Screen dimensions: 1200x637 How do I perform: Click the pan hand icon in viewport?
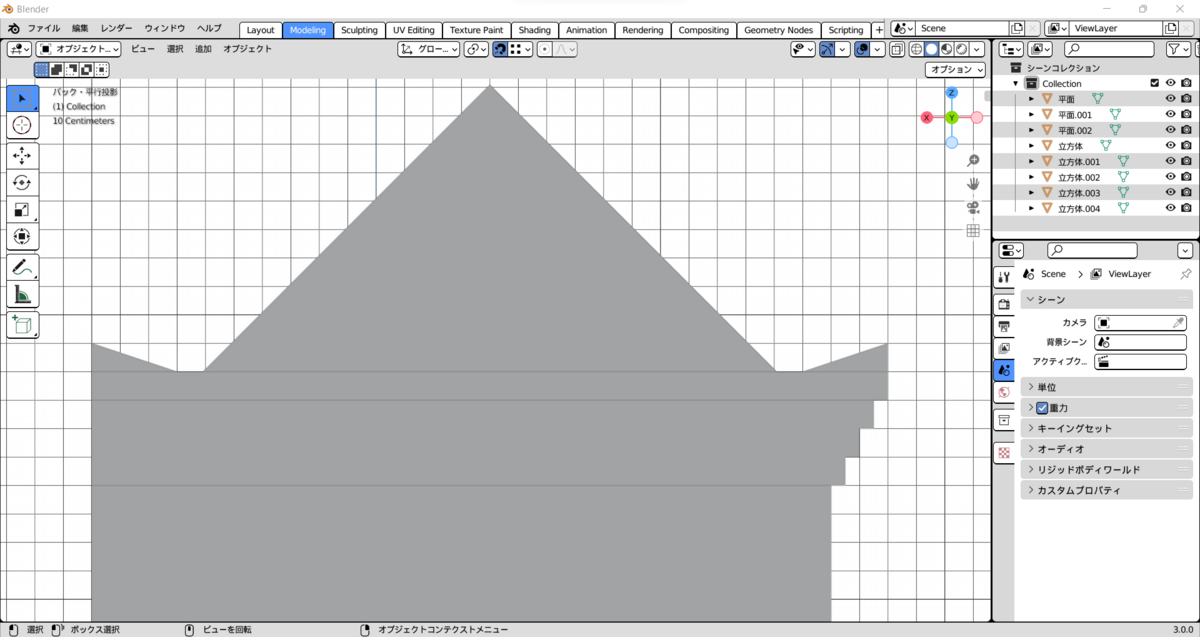972,184
